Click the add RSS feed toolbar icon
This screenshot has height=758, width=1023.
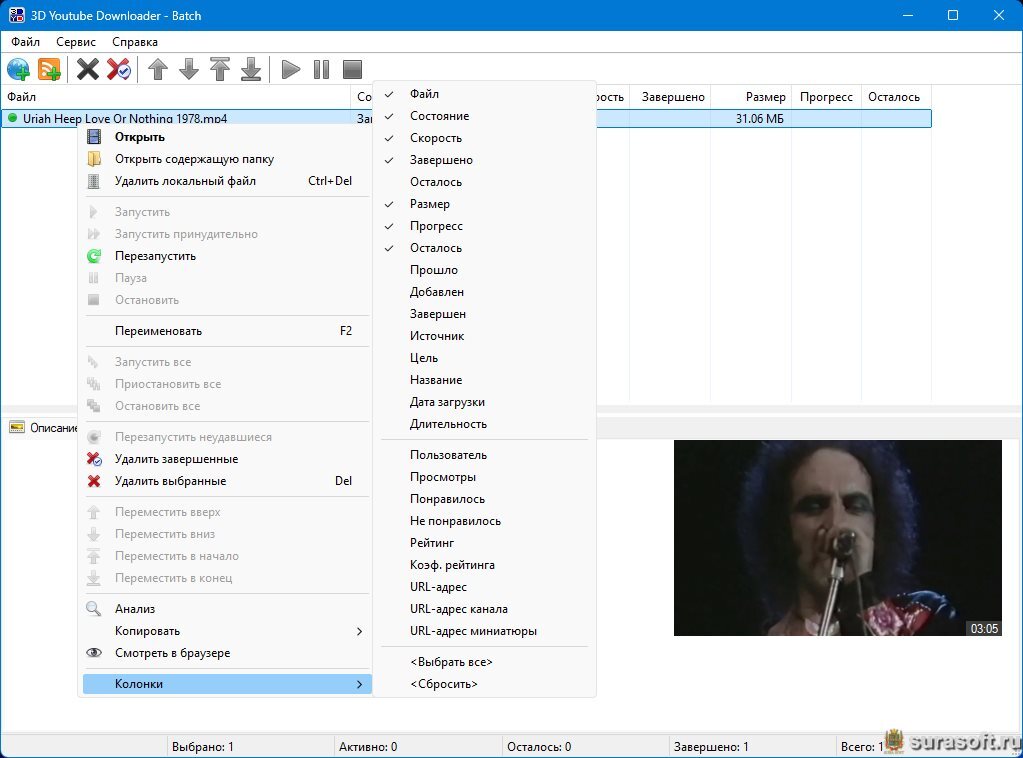point(50,69)
